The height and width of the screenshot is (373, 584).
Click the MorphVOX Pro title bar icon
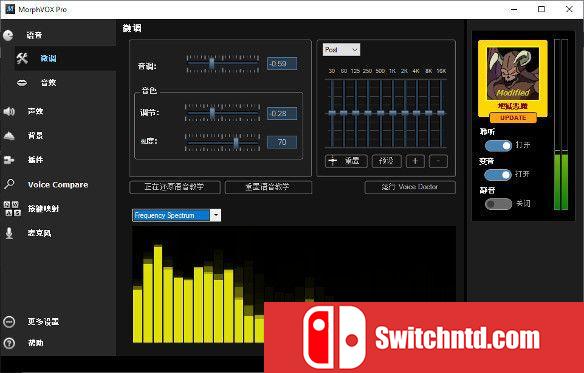10,9
